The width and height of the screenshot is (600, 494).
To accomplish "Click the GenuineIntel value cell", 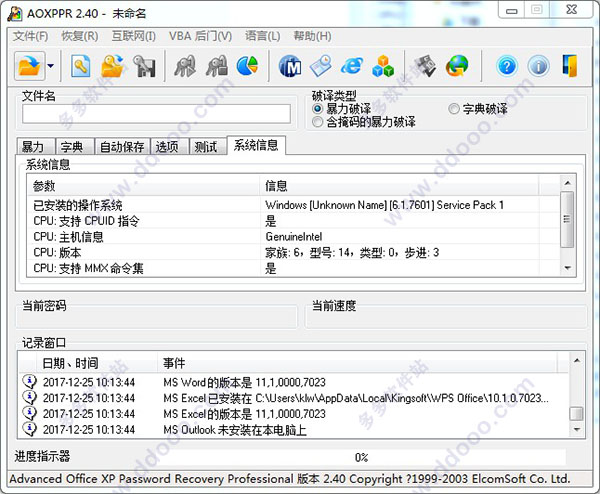I will (294, 236).
